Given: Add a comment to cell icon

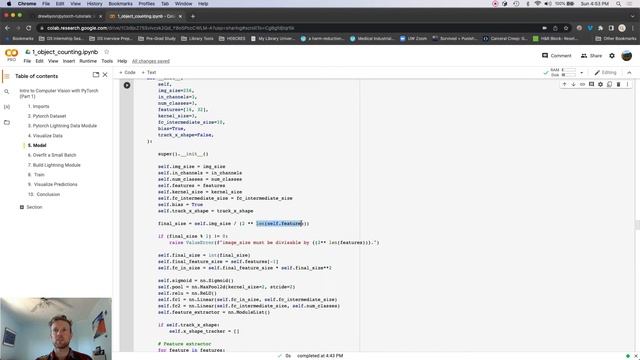Looking at the screenshot, I should [591, 84].
